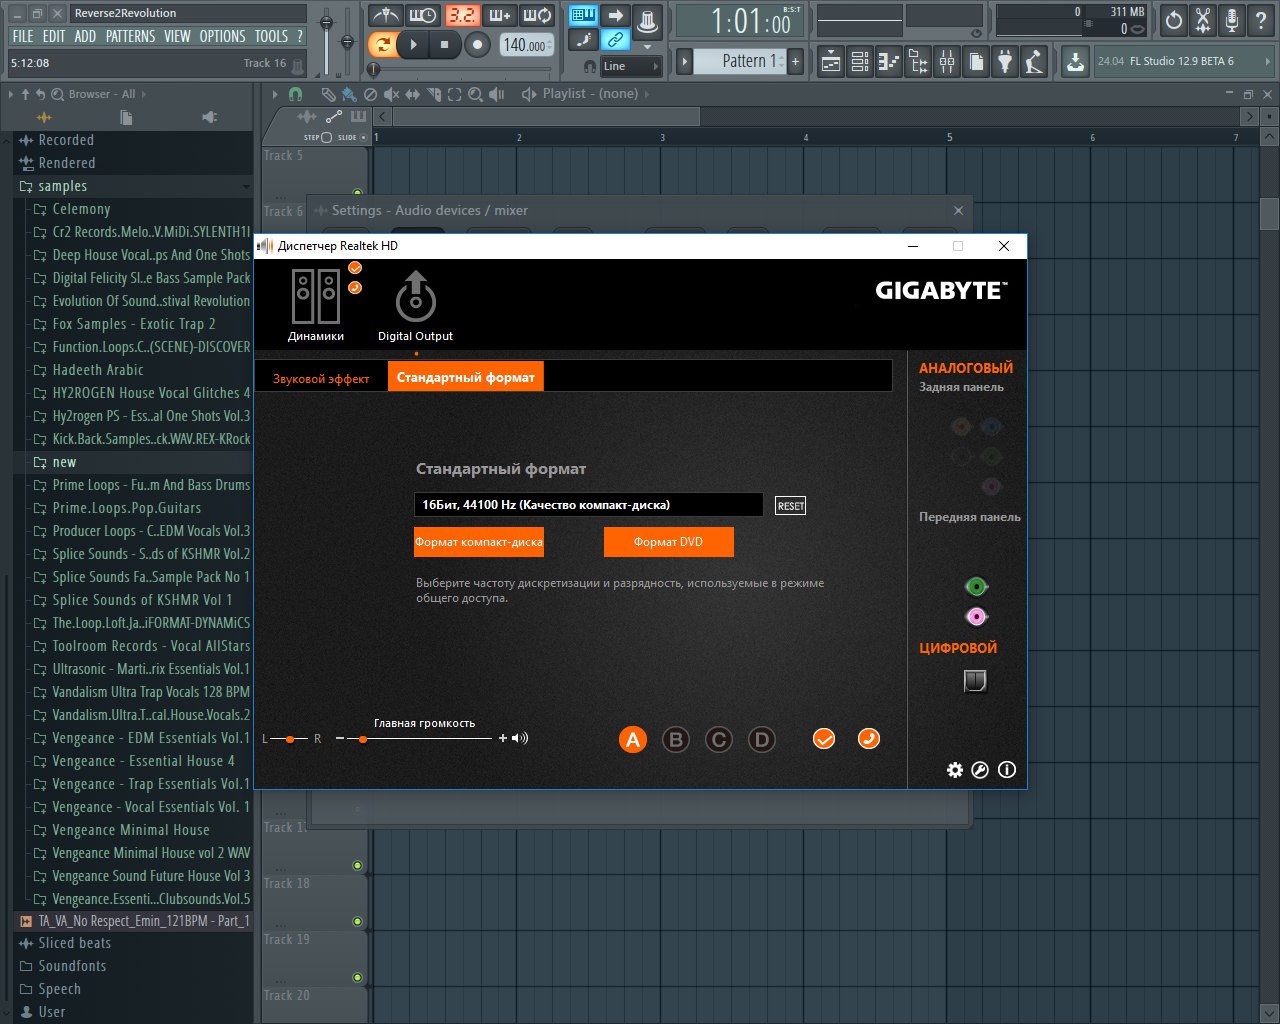Open the Playlist - (none) dropdown
This screenshot has width=1280, height=1024.
click(590, 94)
